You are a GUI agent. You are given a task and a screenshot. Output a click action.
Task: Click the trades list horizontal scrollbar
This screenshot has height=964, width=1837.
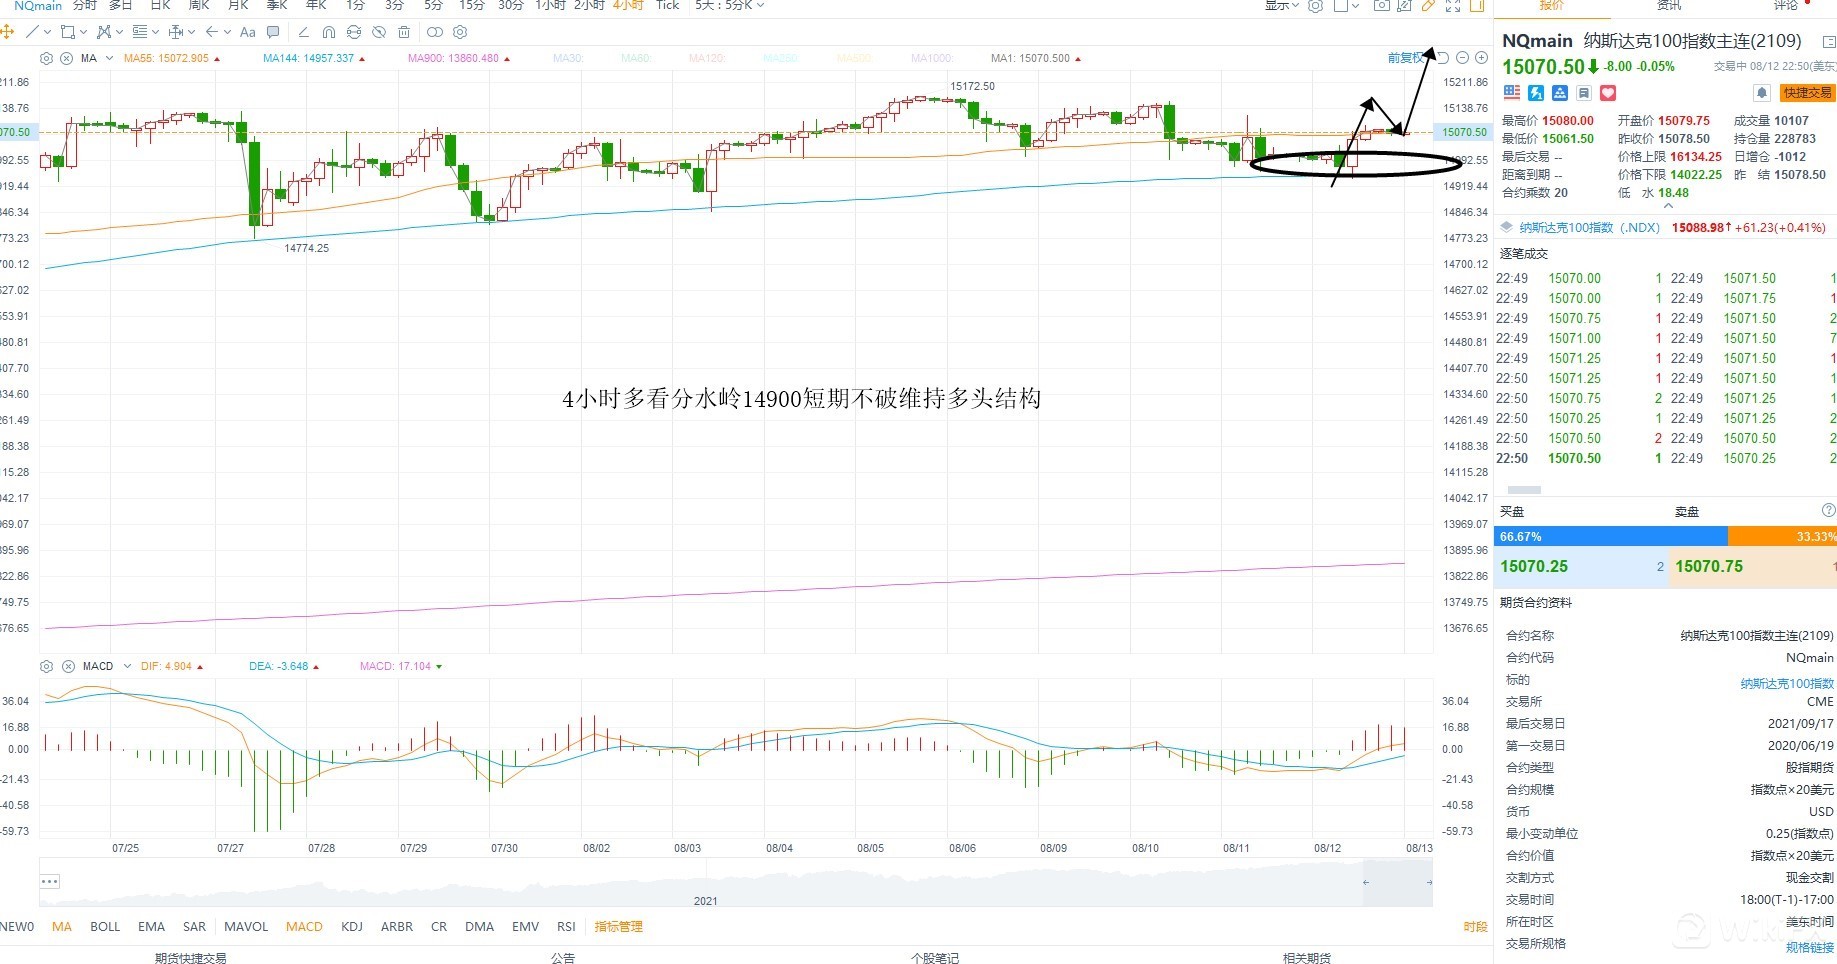[1523, 490]
